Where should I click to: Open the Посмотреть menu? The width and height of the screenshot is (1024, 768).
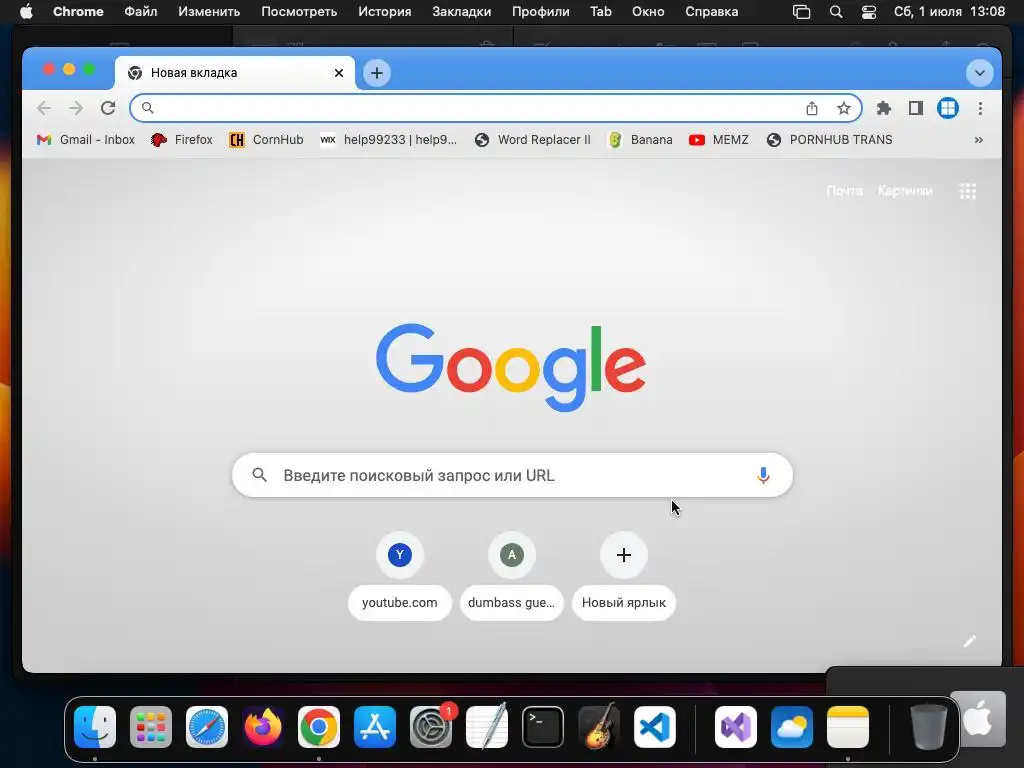[299, 12]
